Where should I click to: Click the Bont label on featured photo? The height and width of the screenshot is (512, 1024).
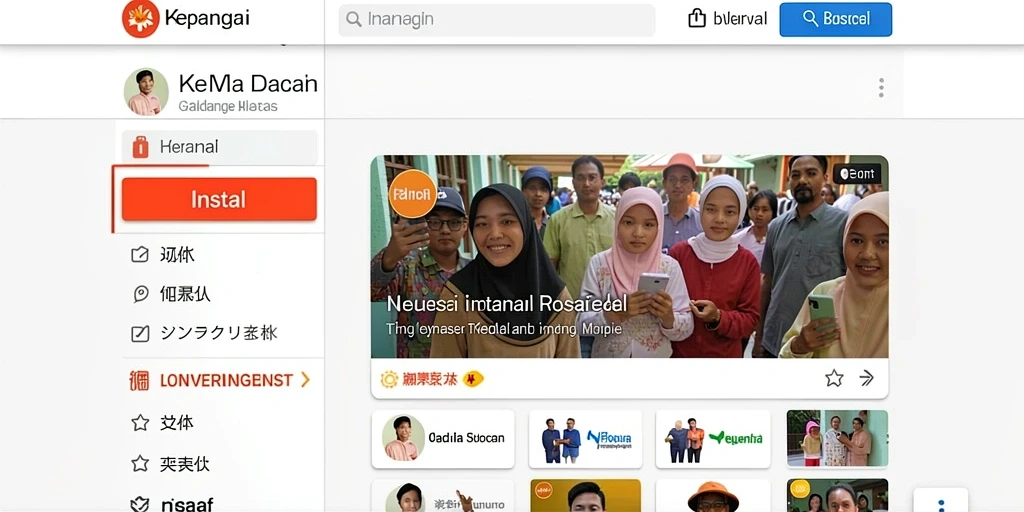coord(857,174)
